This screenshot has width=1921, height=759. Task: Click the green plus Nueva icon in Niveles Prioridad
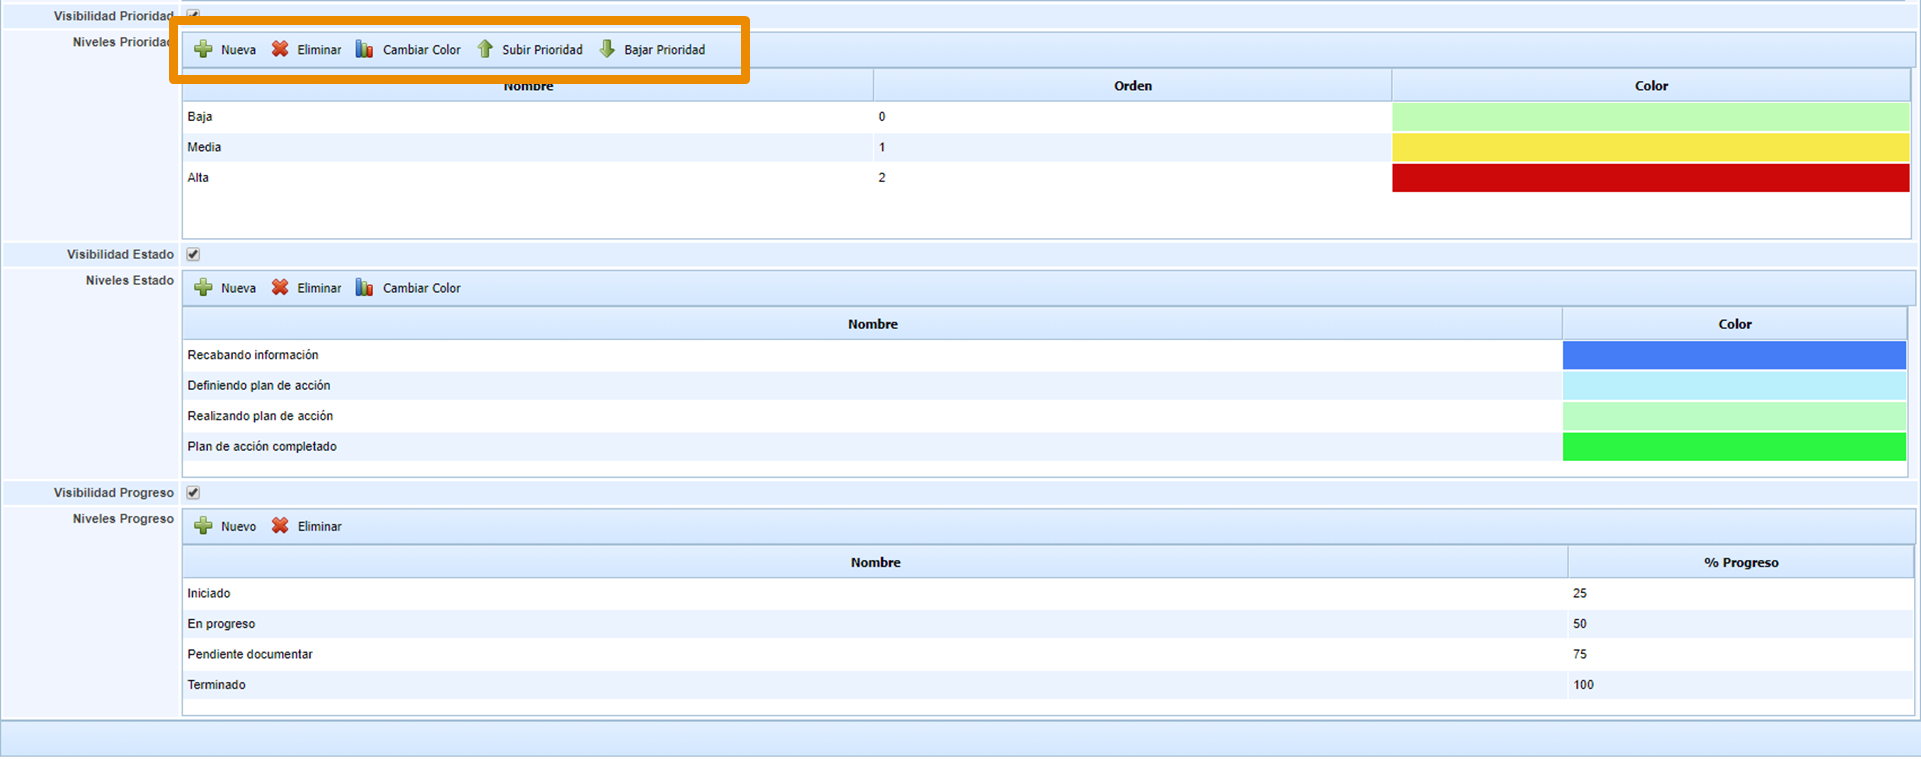coord(204,49)
